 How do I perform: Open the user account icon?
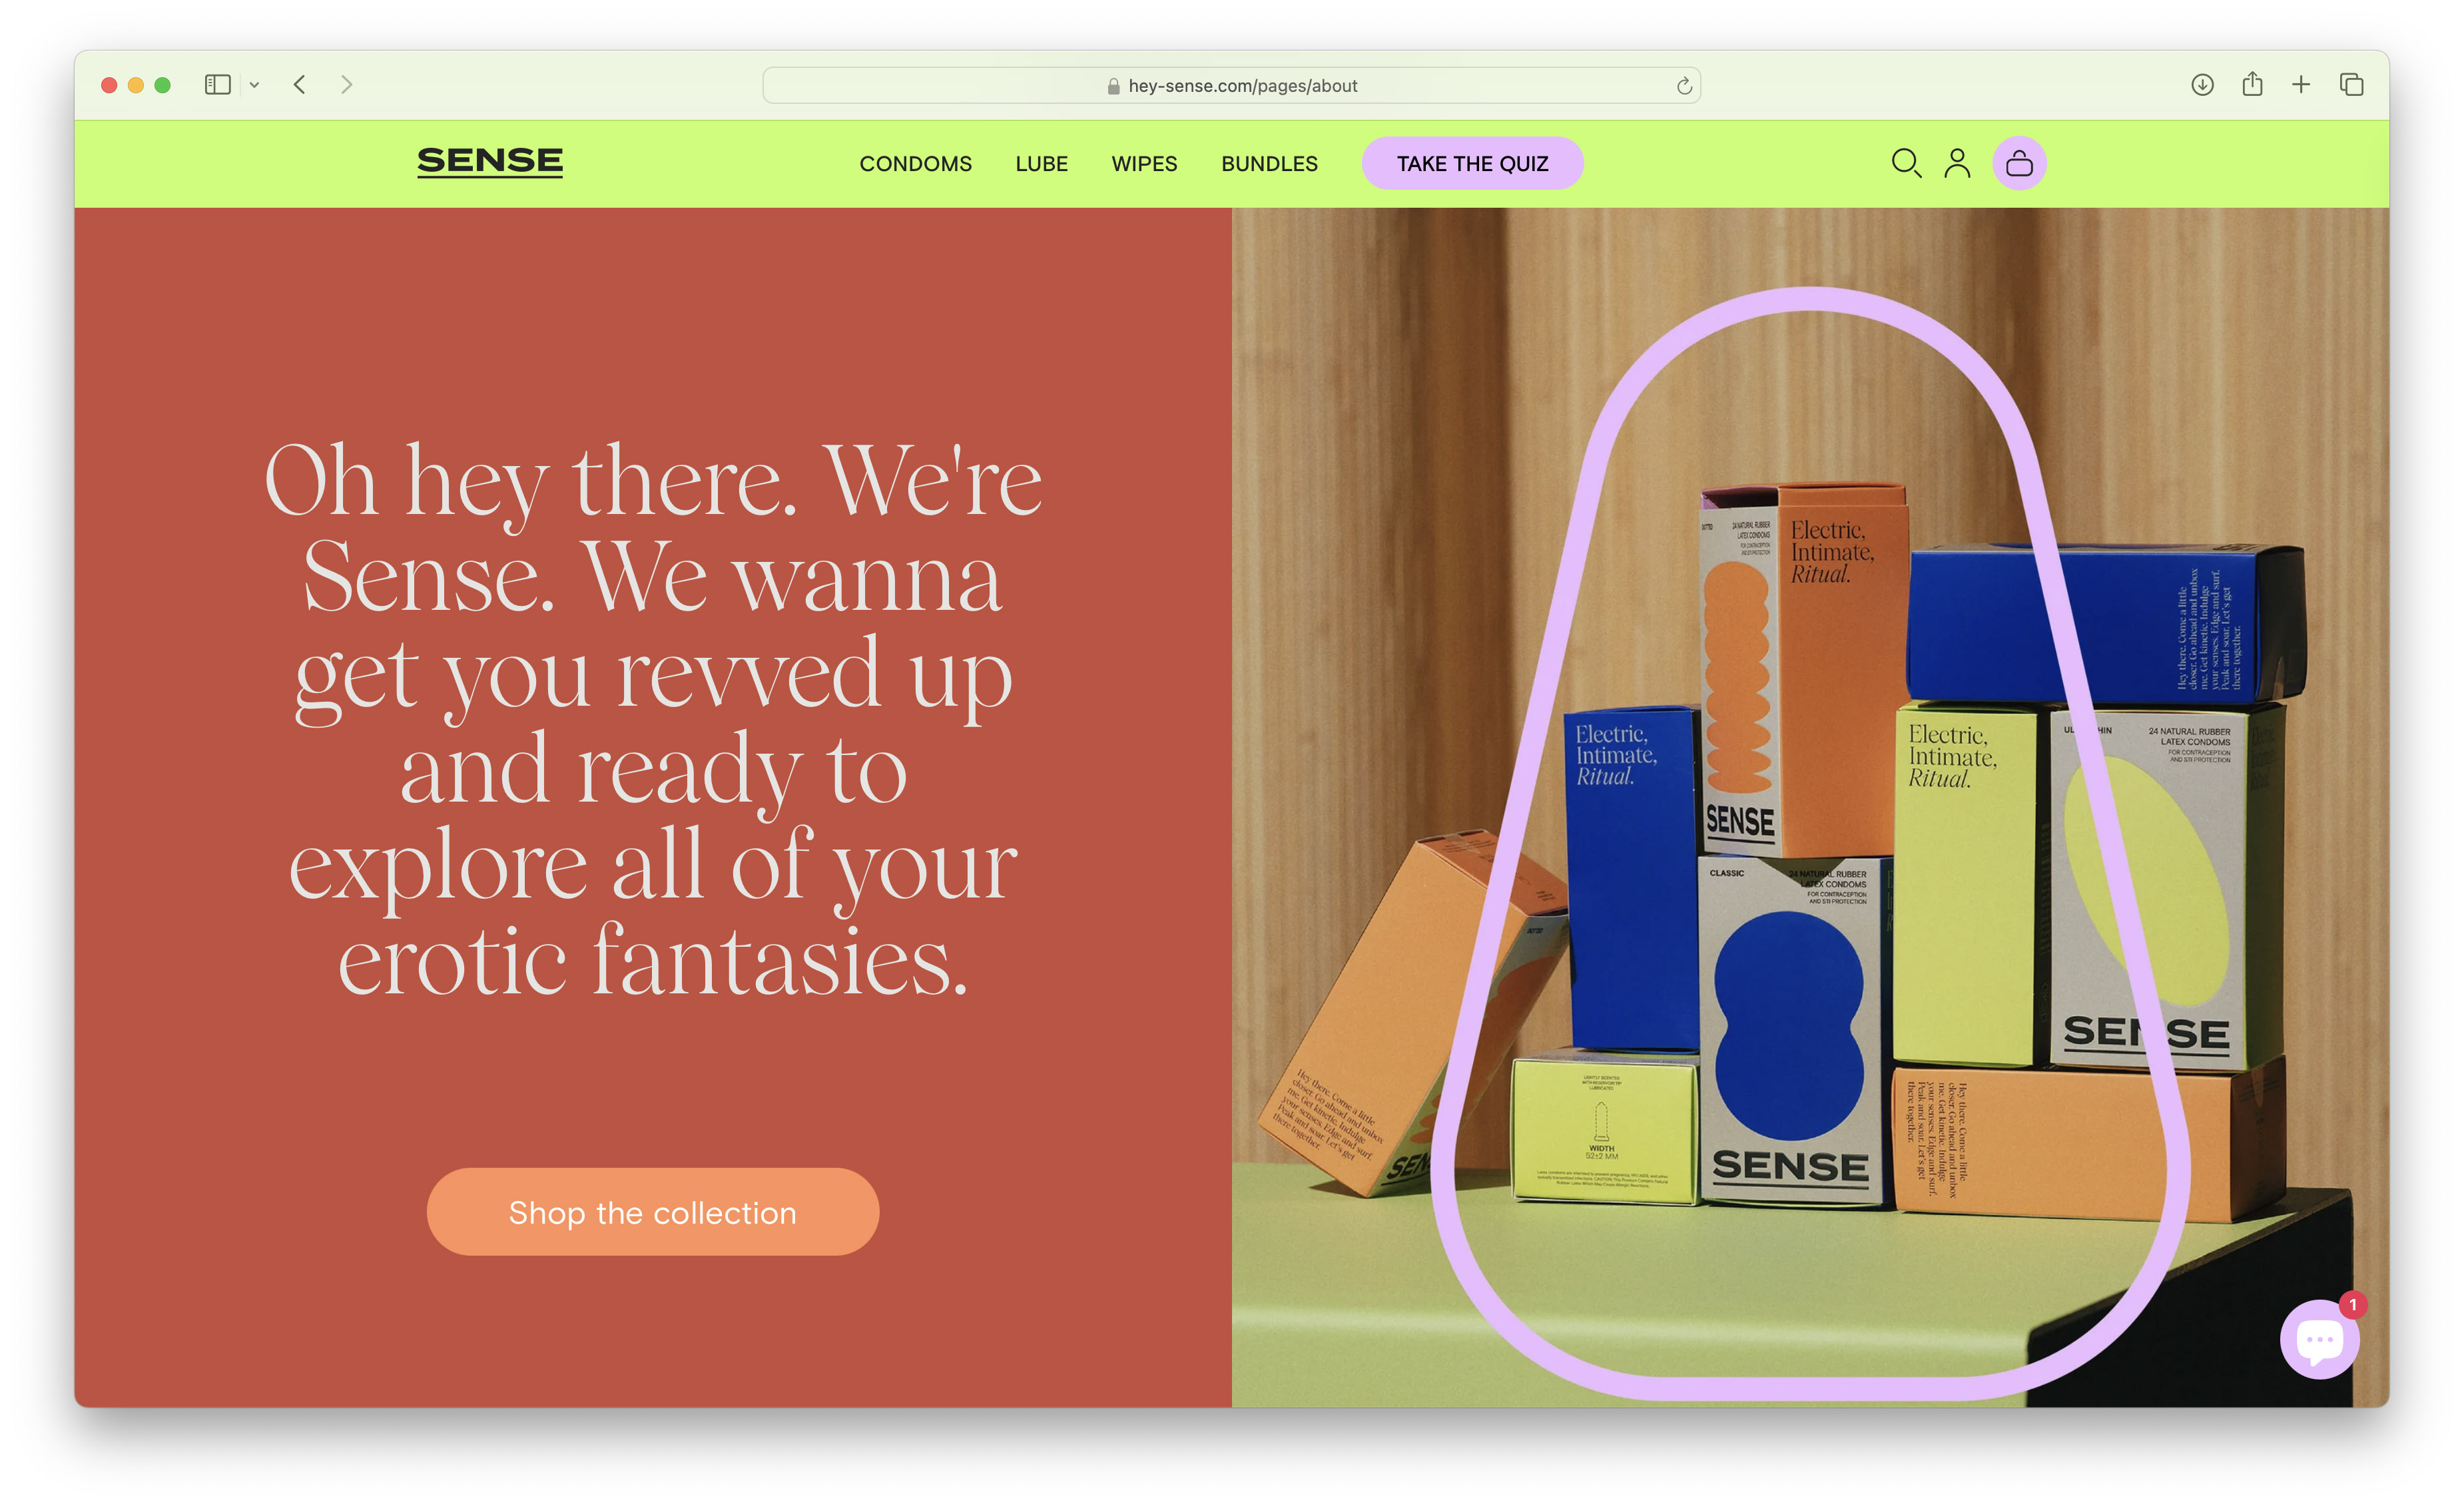point(1957,163)
